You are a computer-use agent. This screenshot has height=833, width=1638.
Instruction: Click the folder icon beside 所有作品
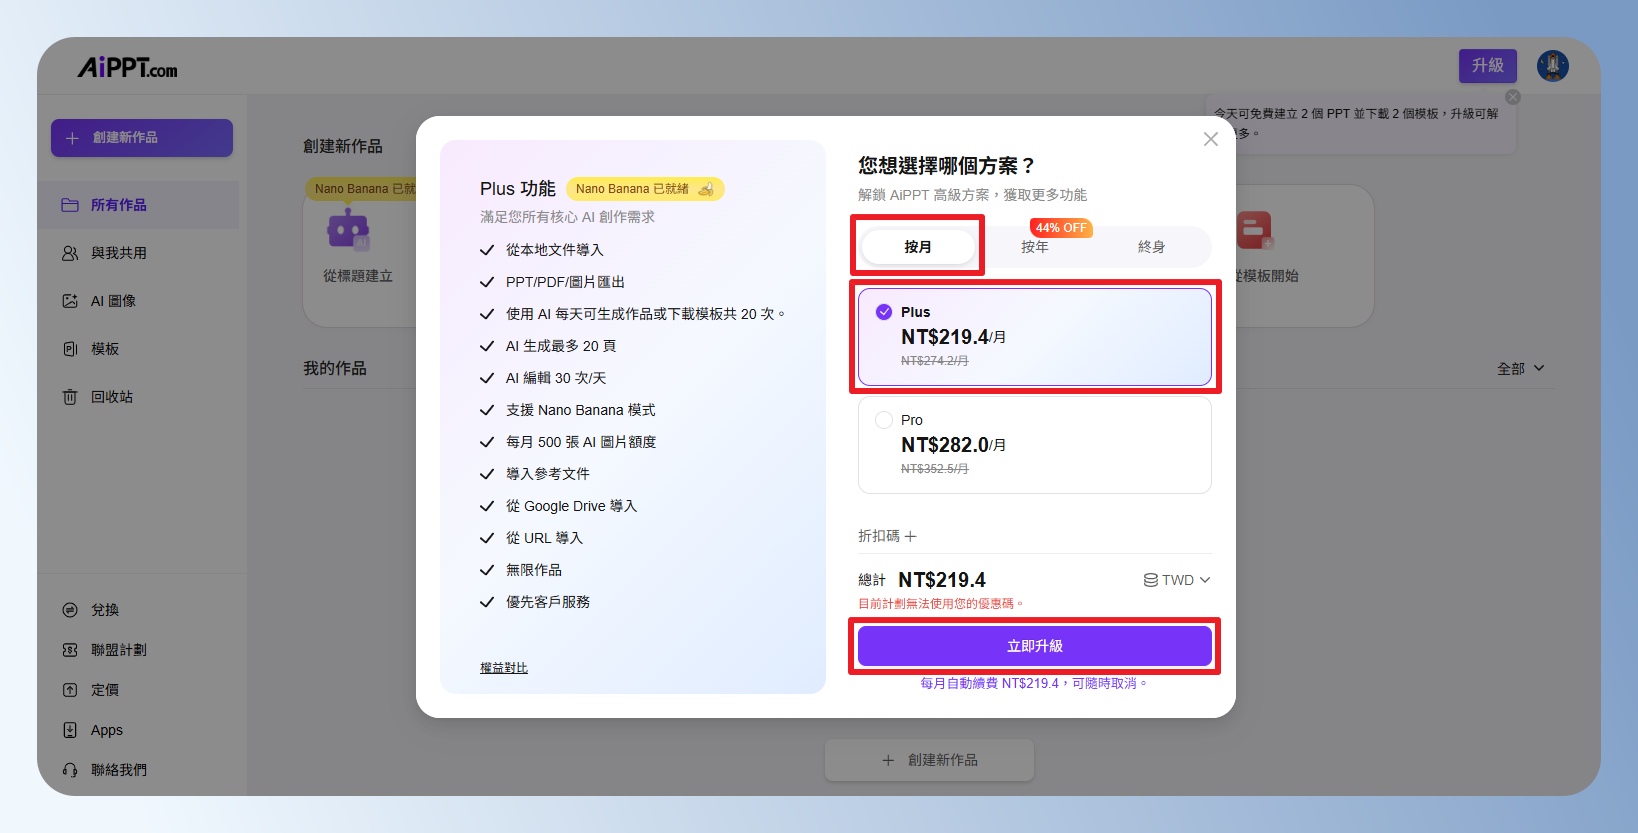coord(70,205)
